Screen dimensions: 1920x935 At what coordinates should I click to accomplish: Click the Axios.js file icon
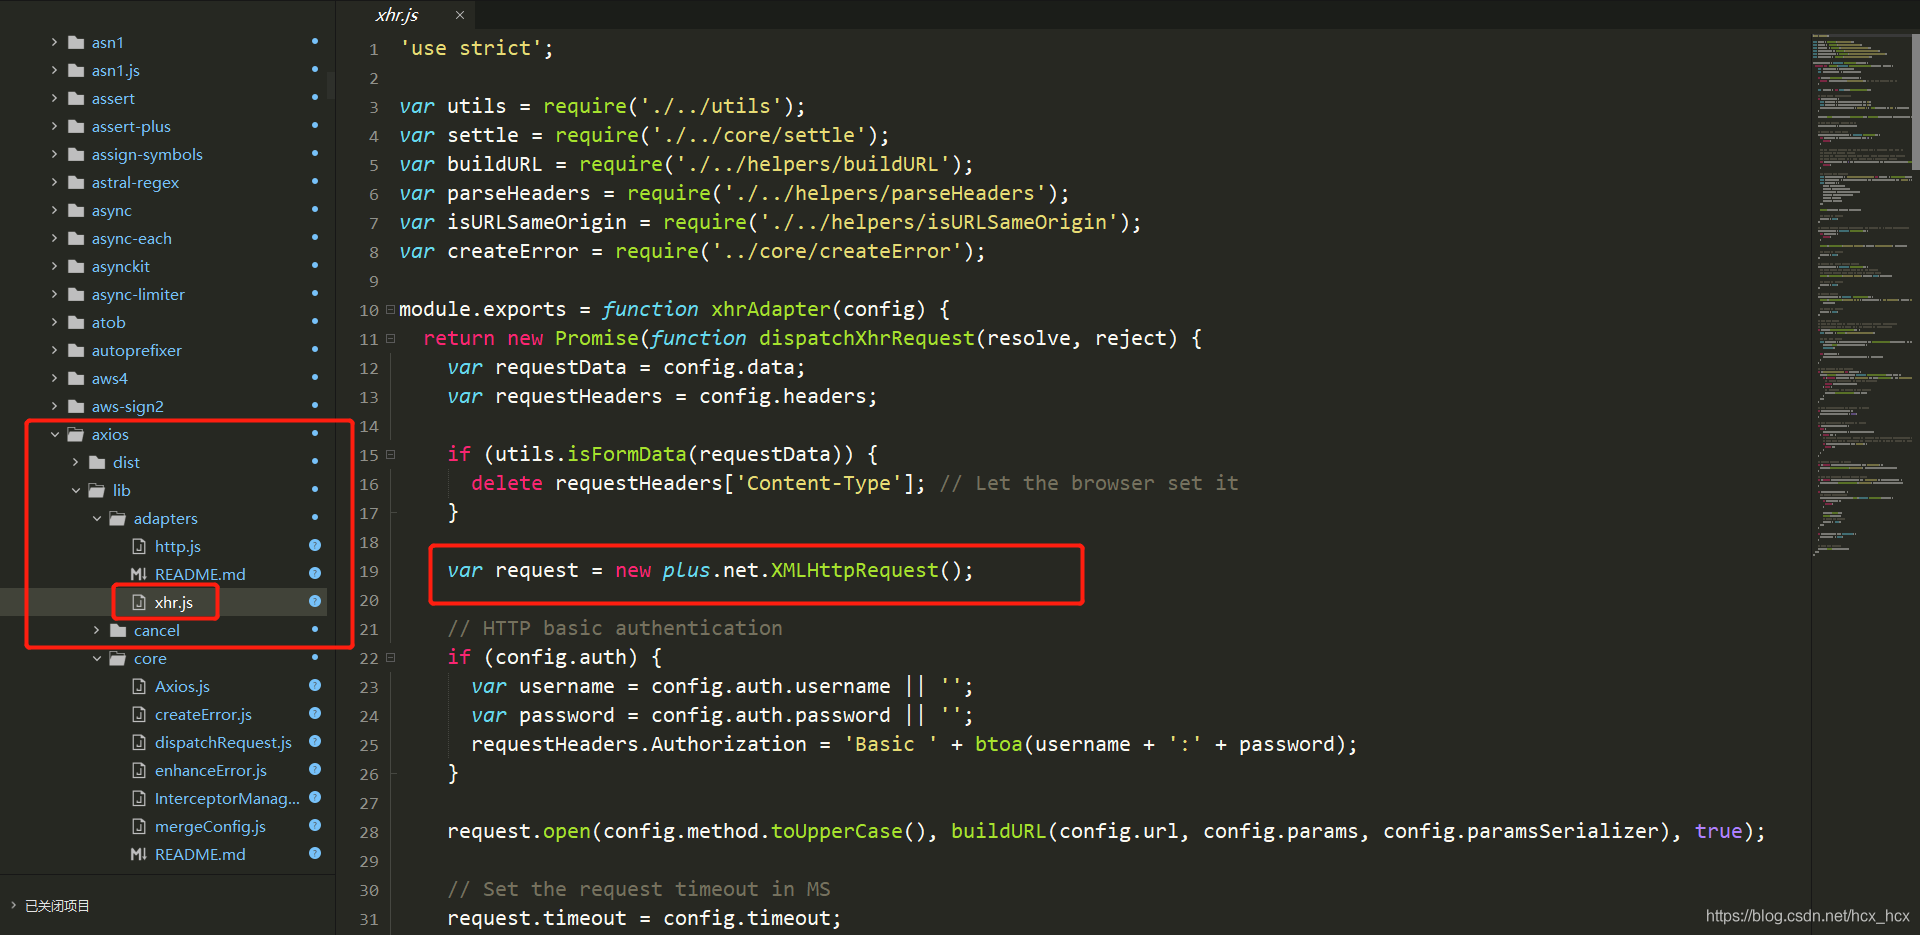tap(139, 686)
